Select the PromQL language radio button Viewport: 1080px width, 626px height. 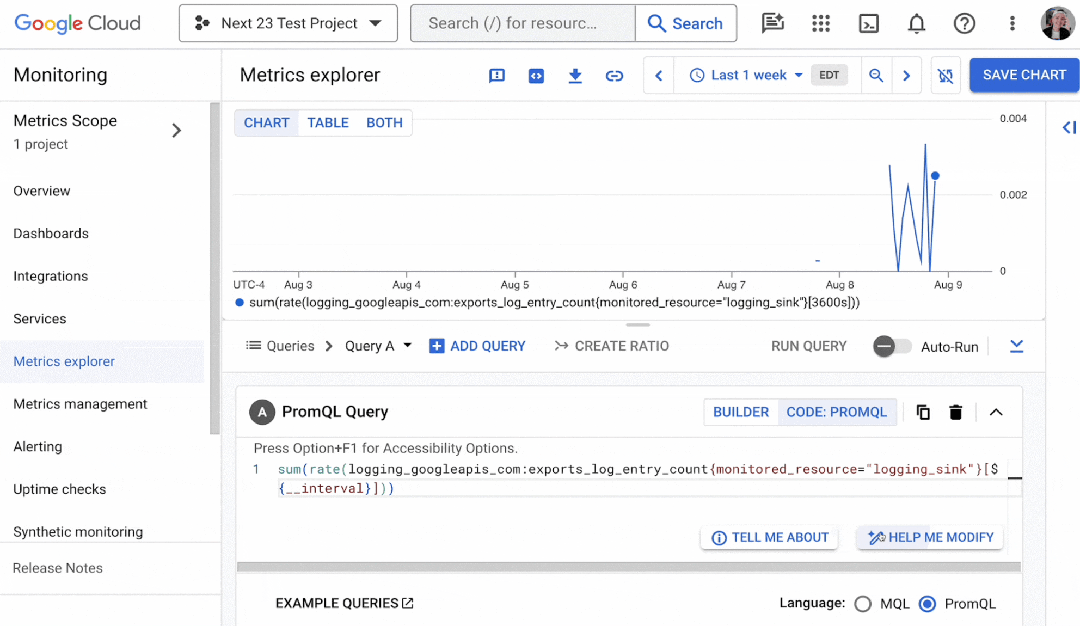pos(928,604)
